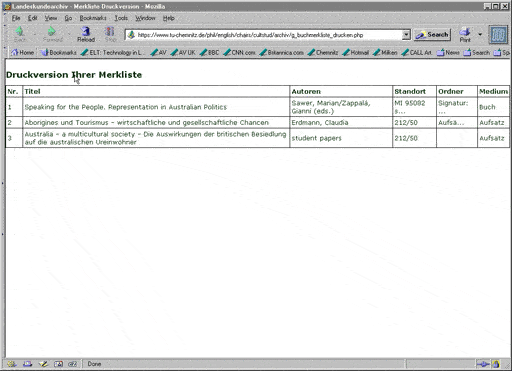Image resolution: width=512 pixels, height=371 pixels.
Task: Click the online/offline status icon
Action: click(x=483, y=364)
